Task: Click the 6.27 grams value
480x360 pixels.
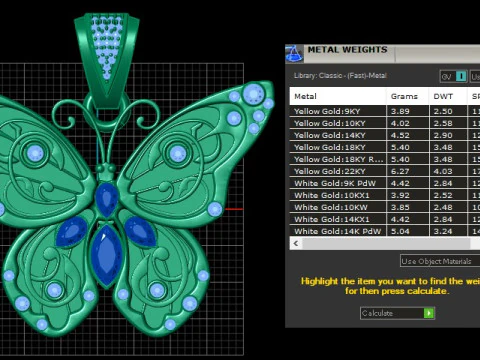Action: pyautogui.click(x=400, y=171)
